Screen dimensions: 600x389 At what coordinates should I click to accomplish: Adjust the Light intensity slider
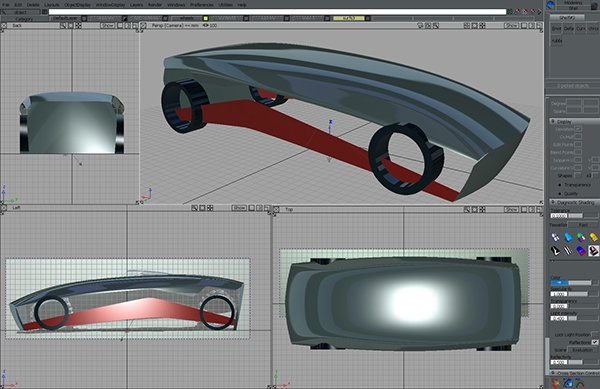[583, 318]
